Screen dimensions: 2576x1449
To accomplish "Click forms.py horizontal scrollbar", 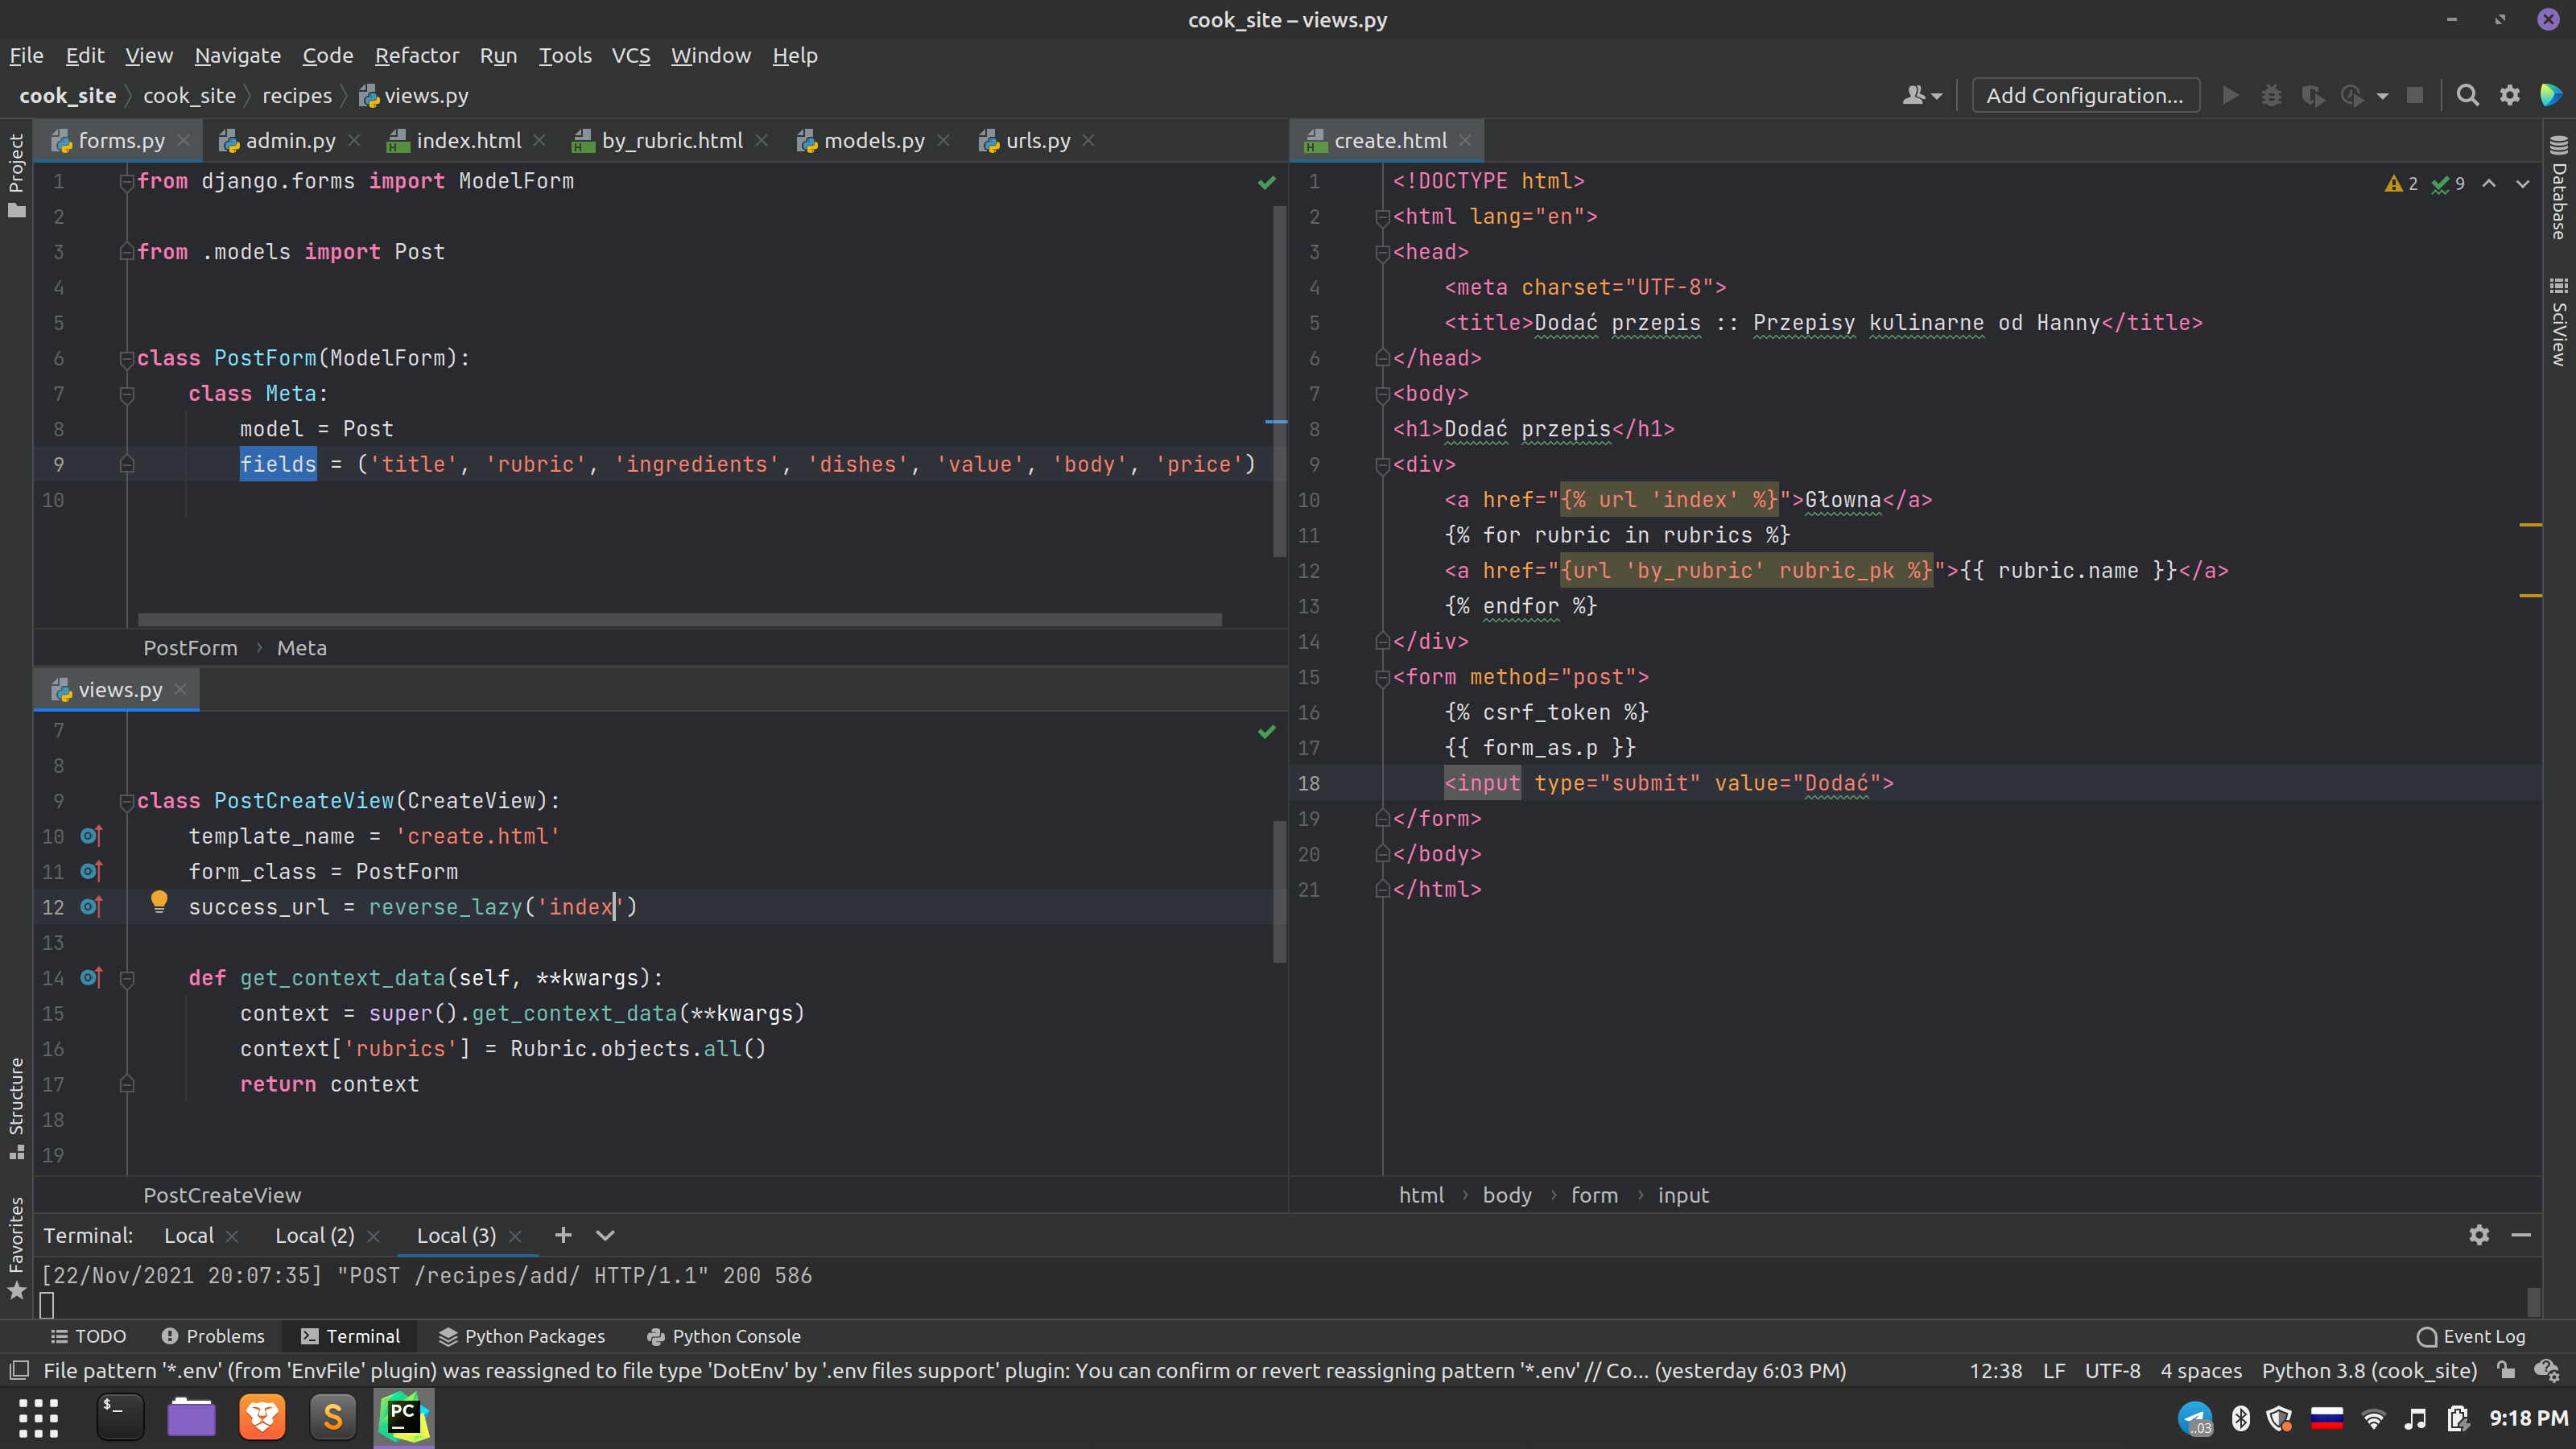I will coord(680,619).
